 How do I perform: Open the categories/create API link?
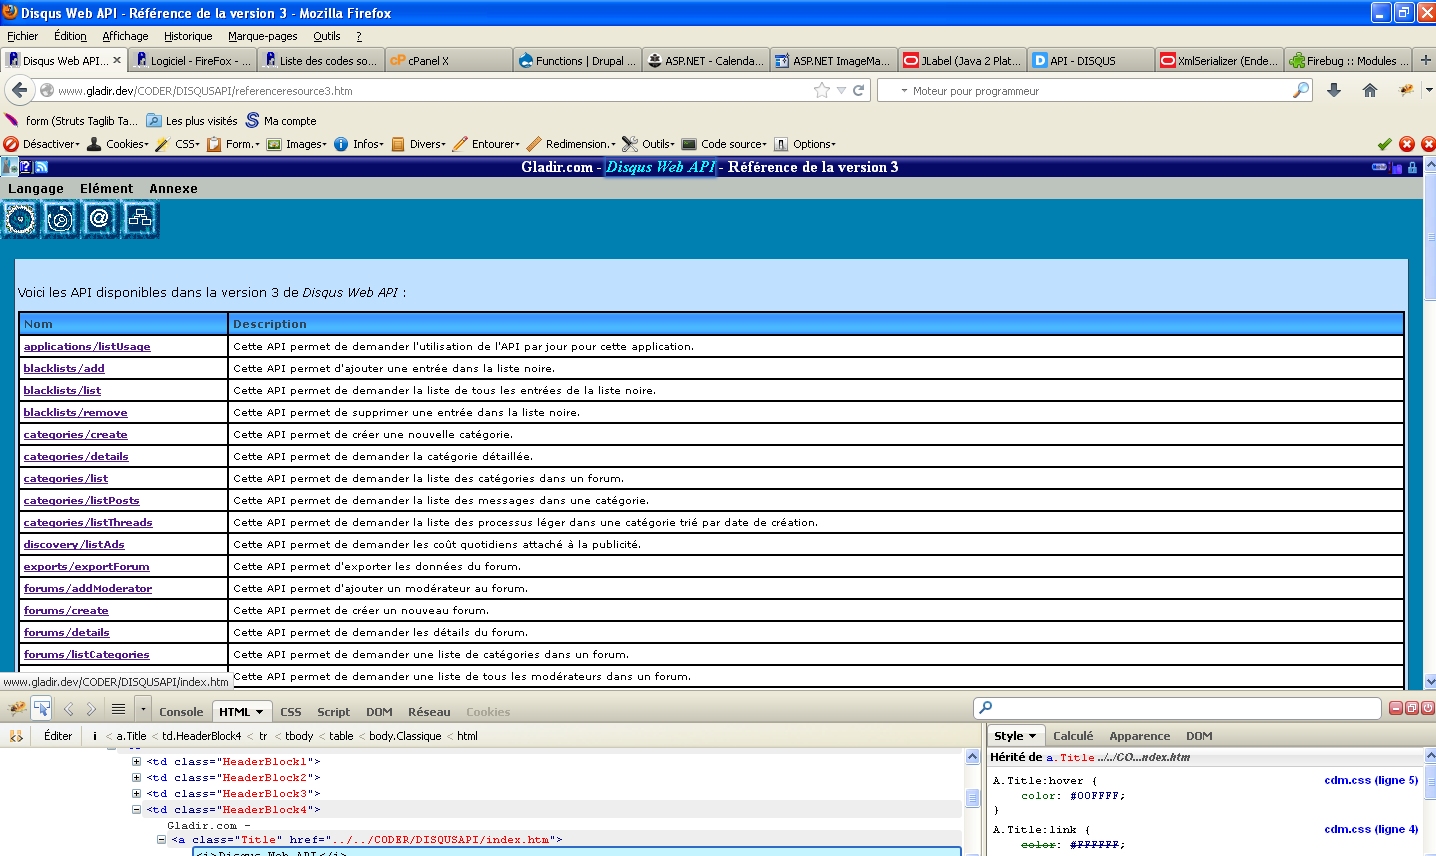75,434
